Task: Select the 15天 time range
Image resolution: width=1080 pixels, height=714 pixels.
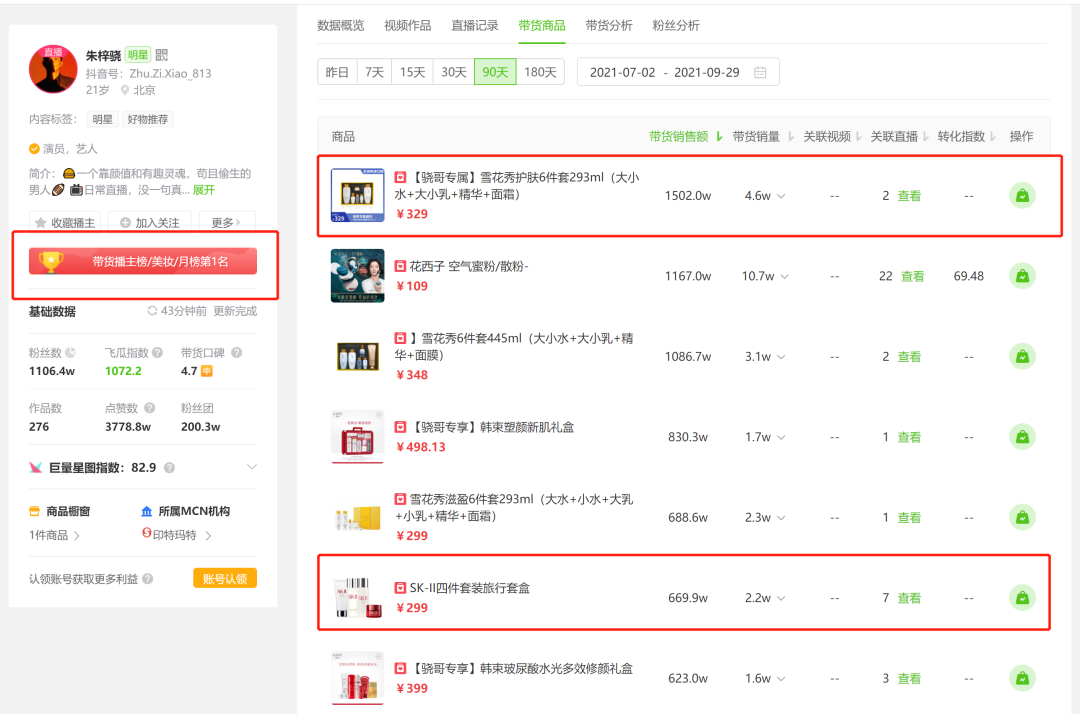Action: [x=413, y=72]
